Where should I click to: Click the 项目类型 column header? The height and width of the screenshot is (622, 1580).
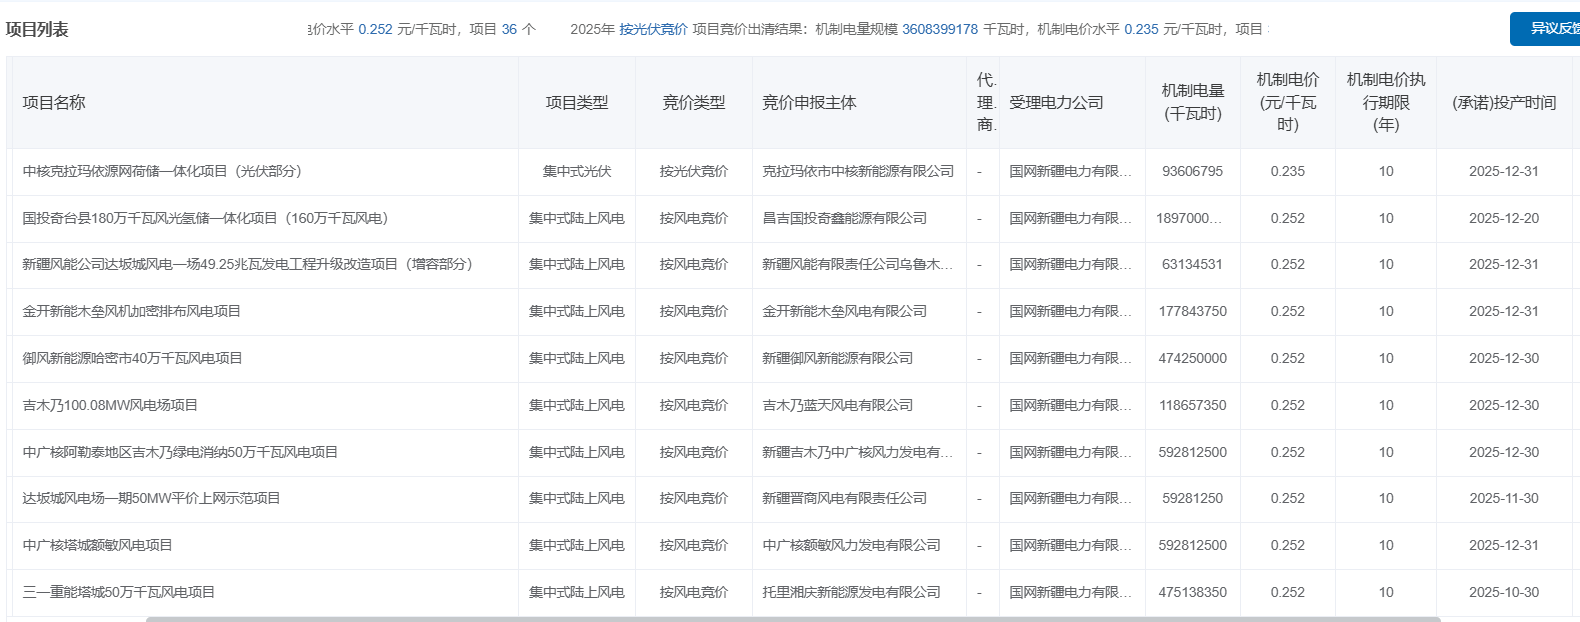[x=576, y=102]
